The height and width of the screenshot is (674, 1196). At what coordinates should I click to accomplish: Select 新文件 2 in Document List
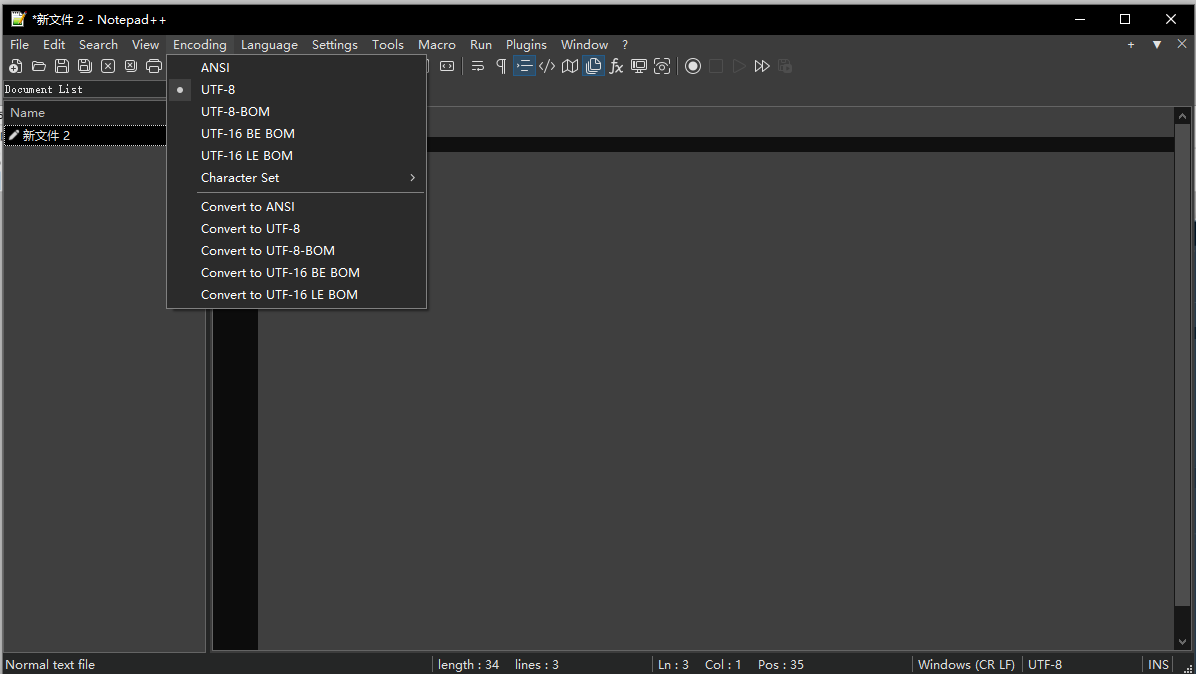coord(85,135)
